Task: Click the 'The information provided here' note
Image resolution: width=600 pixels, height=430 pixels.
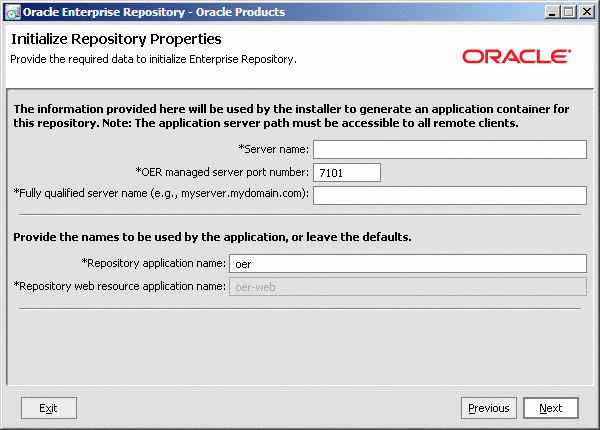Action: point(291,116)
